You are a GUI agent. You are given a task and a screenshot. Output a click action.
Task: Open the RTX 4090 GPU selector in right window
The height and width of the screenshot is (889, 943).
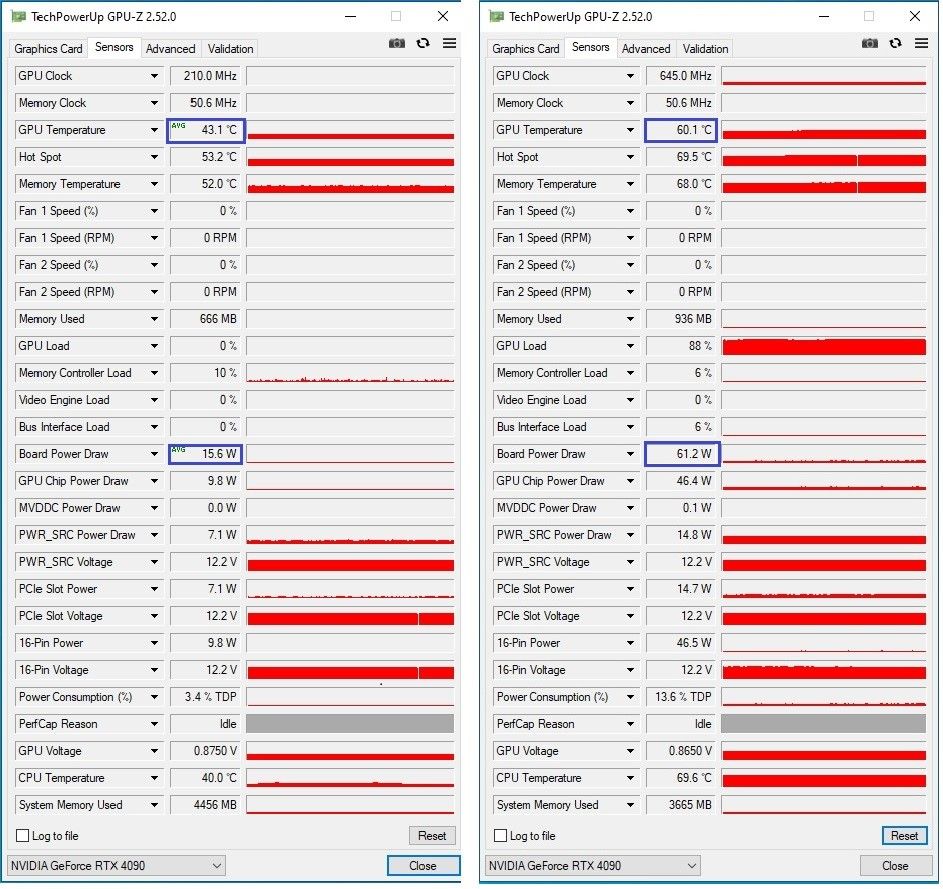click(x=593, y=866)
